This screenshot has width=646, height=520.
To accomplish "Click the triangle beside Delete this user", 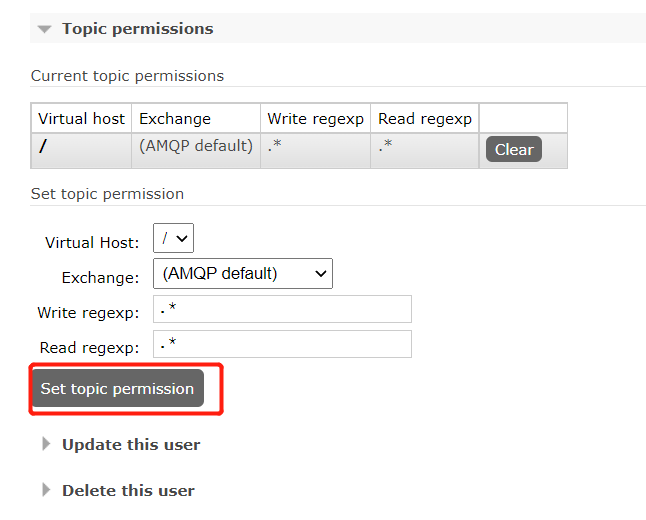I will 46,490.
